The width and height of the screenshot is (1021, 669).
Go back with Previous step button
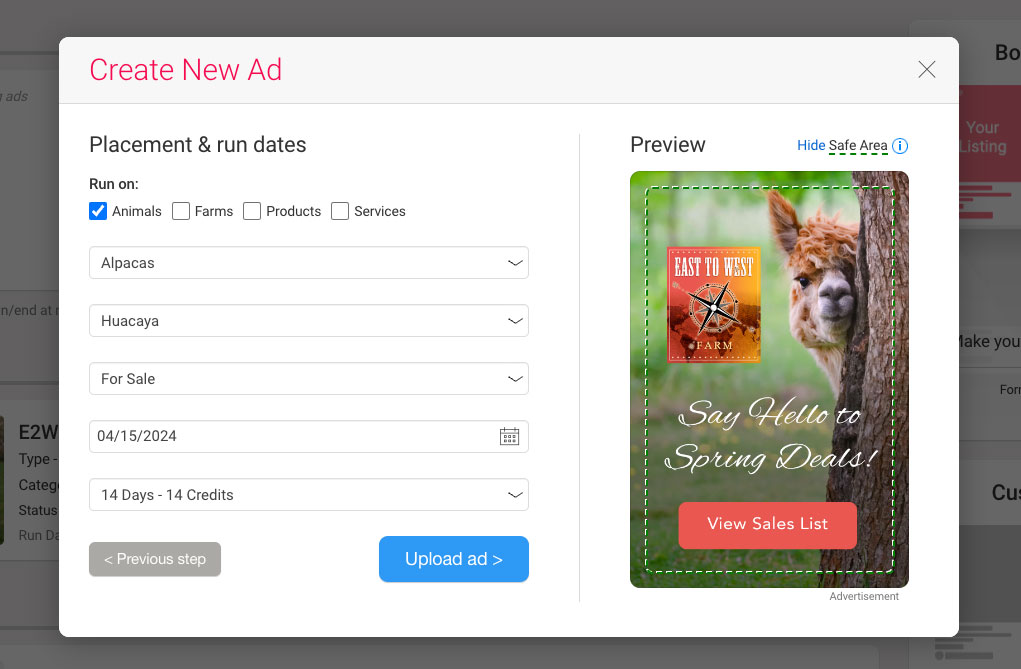pyautogui.click(x=155, y=559)
